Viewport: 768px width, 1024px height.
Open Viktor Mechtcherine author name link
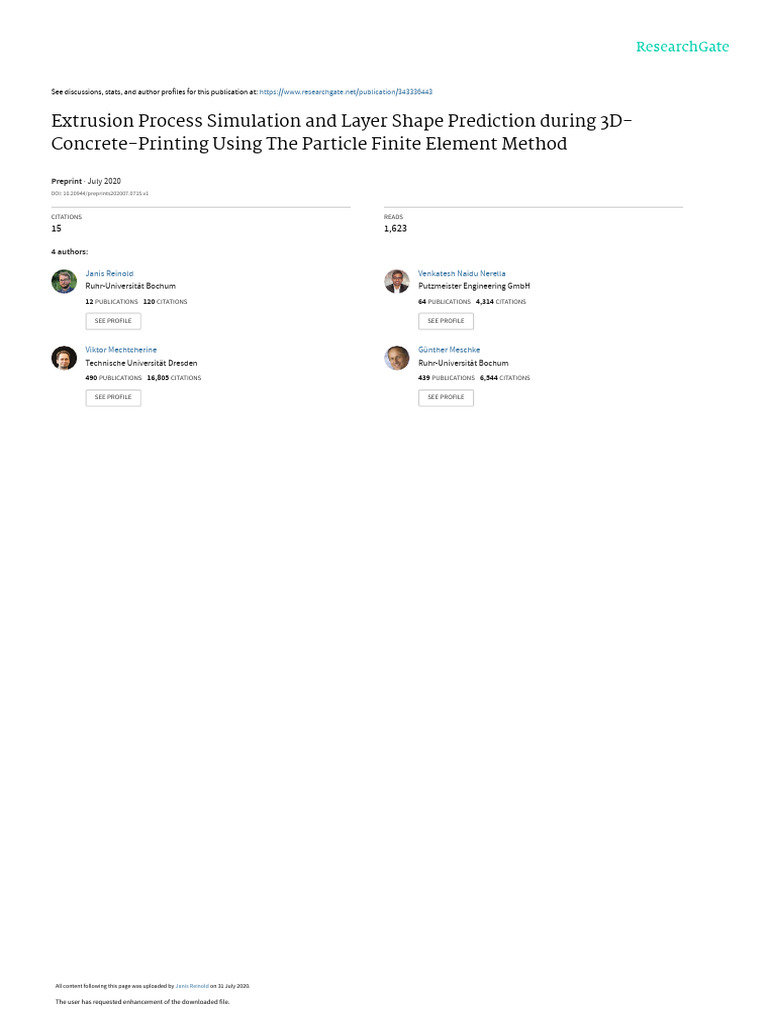coord(121,350)
